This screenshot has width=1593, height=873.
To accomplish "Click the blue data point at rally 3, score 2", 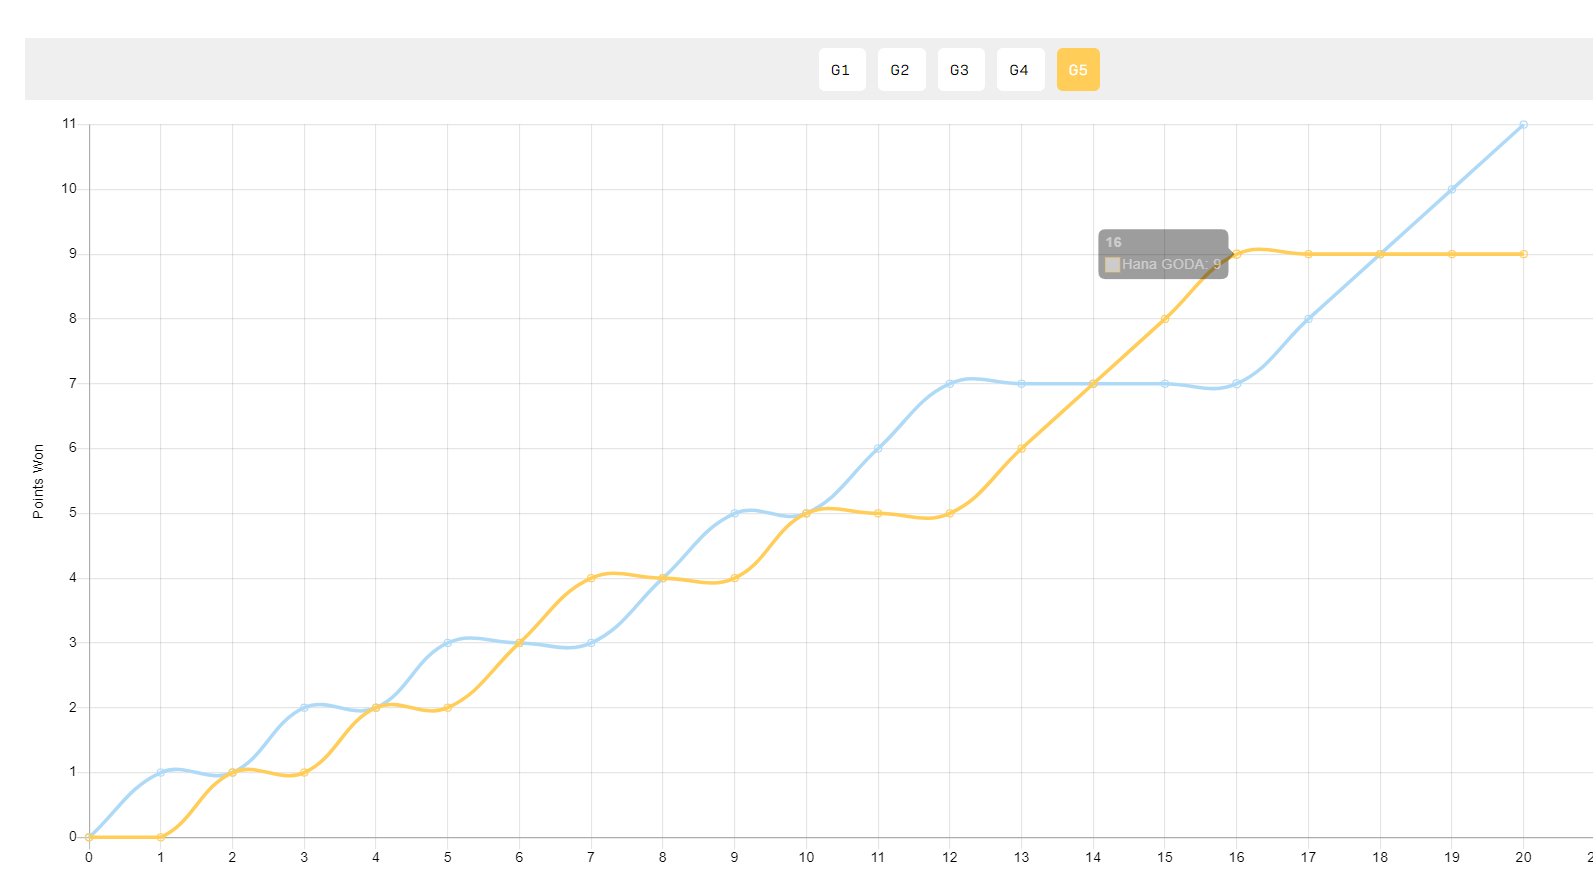I will click(304, 708).
